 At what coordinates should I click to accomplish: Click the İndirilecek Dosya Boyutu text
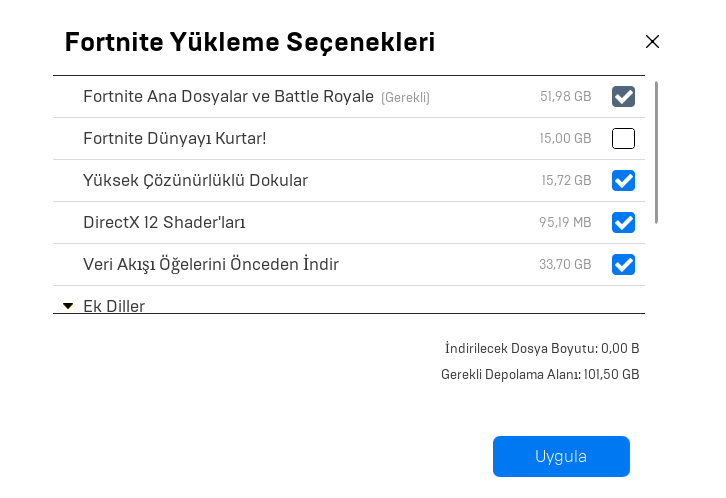[x=542, y=349]
